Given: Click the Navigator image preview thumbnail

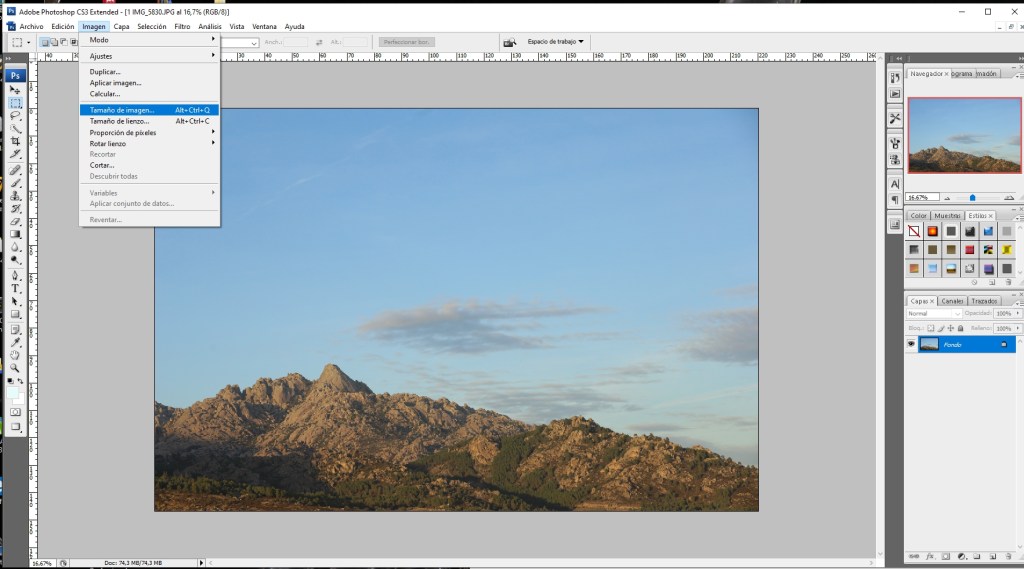Looking at the screenshot, I should [964, 135].
